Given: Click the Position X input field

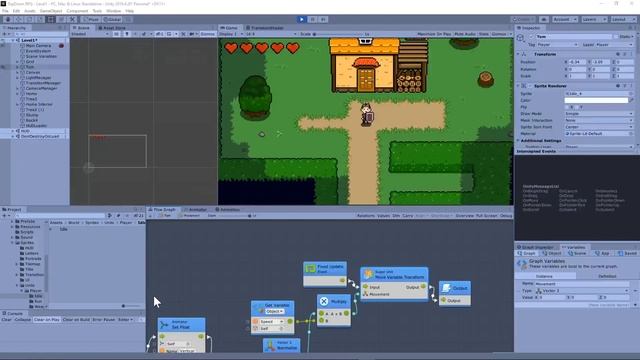Looking at the screenshot, I should pos(578,62).
